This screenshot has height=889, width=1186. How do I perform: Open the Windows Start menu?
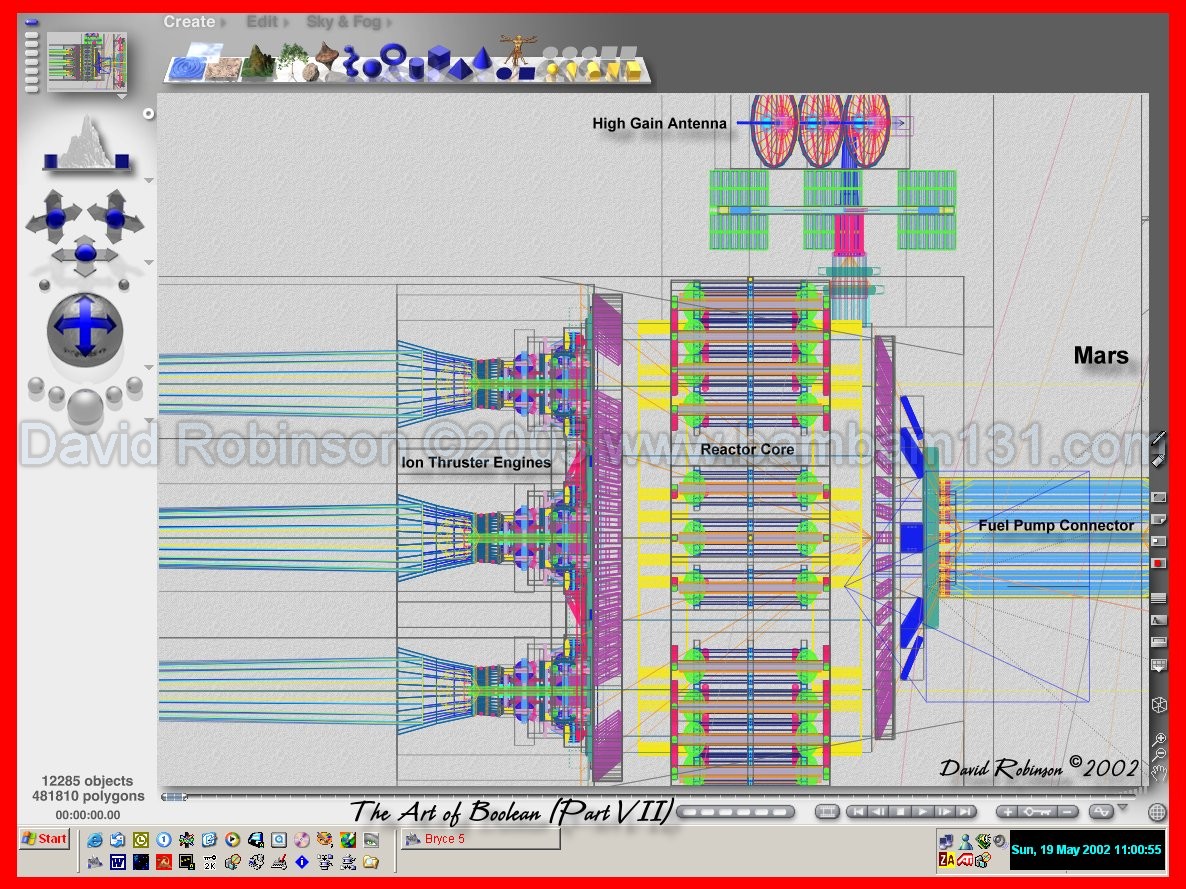pyautogui.click(x=45, y=838)
